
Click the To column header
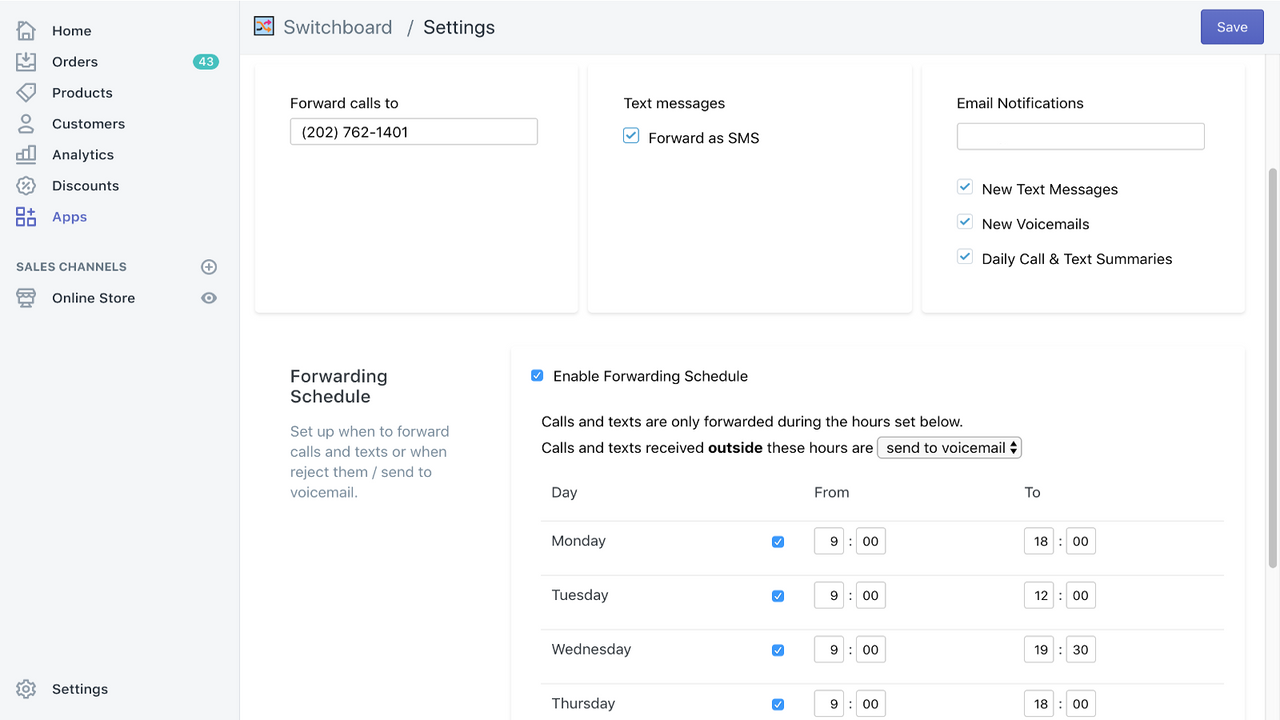(x=1032, y=492)
